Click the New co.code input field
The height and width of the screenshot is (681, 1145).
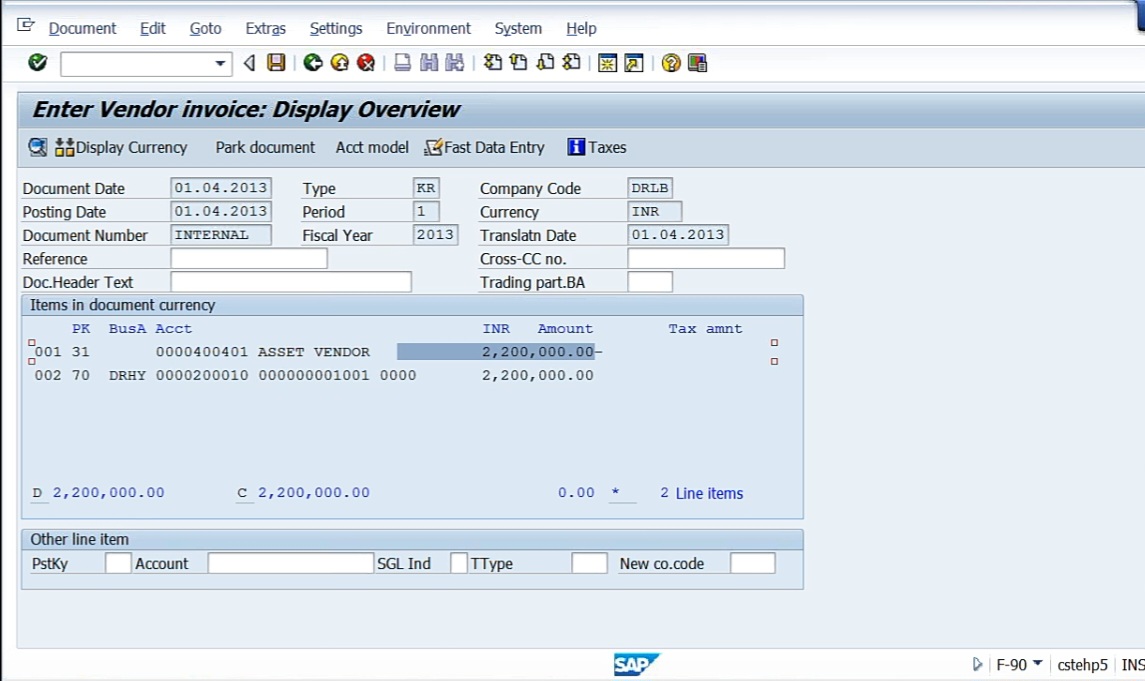[753, 563]
